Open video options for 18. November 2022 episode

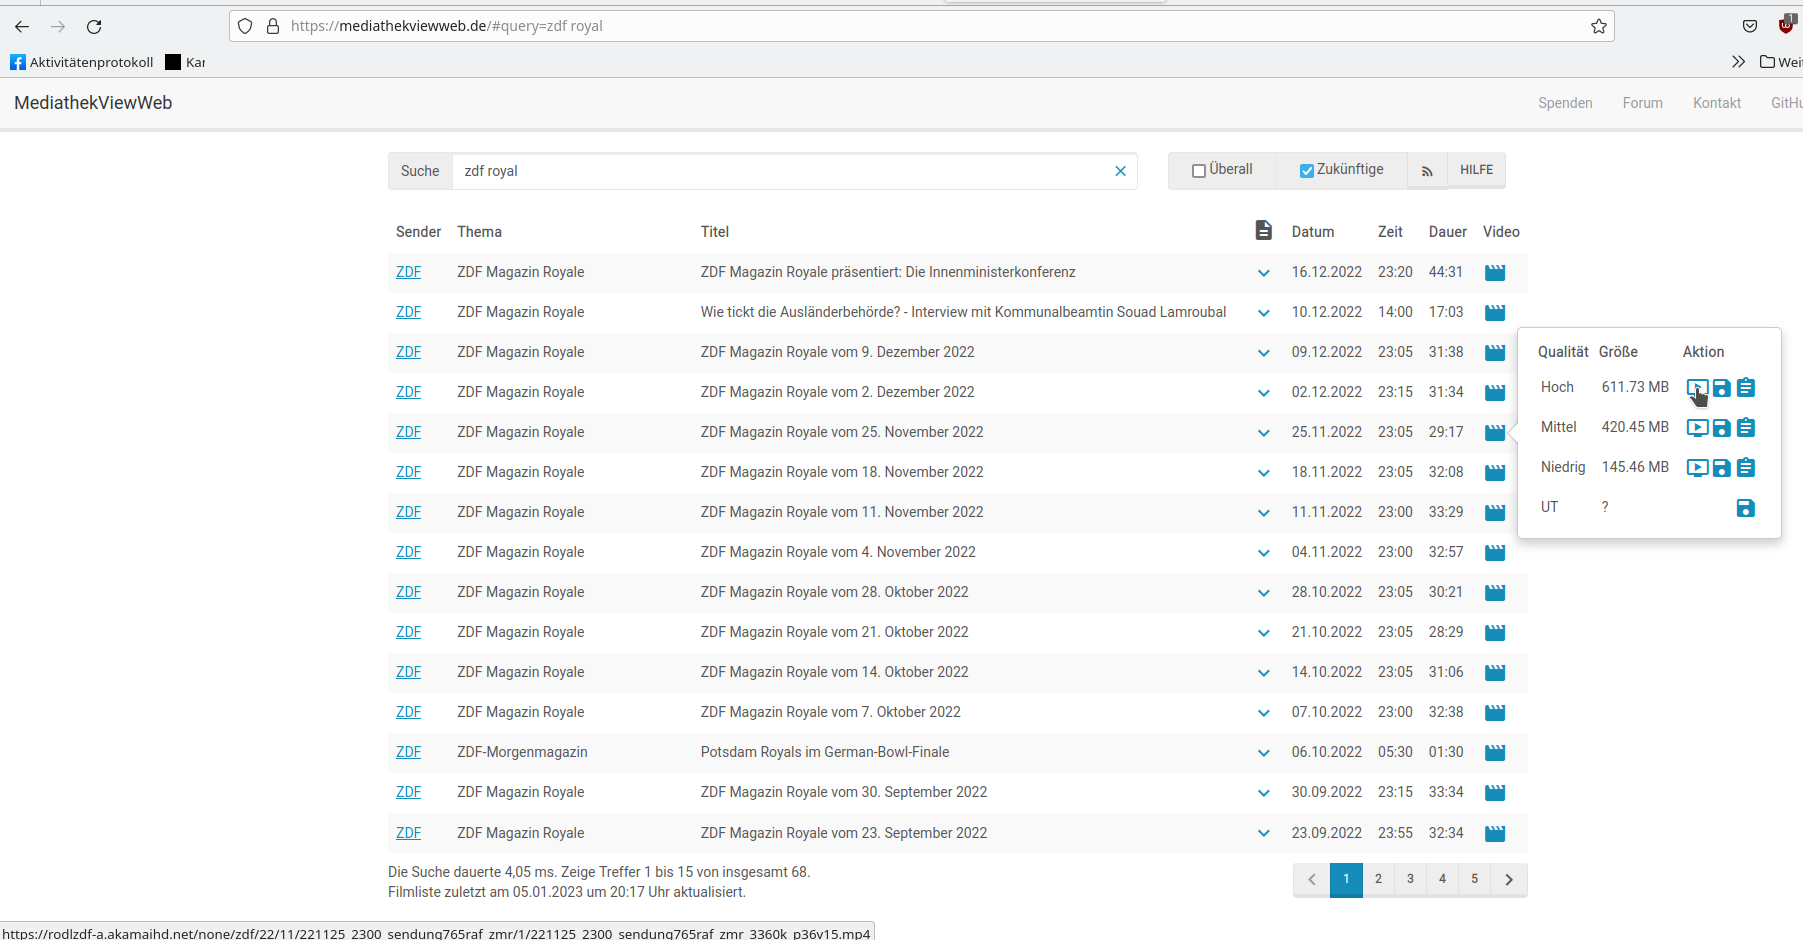coord(1495,473)
